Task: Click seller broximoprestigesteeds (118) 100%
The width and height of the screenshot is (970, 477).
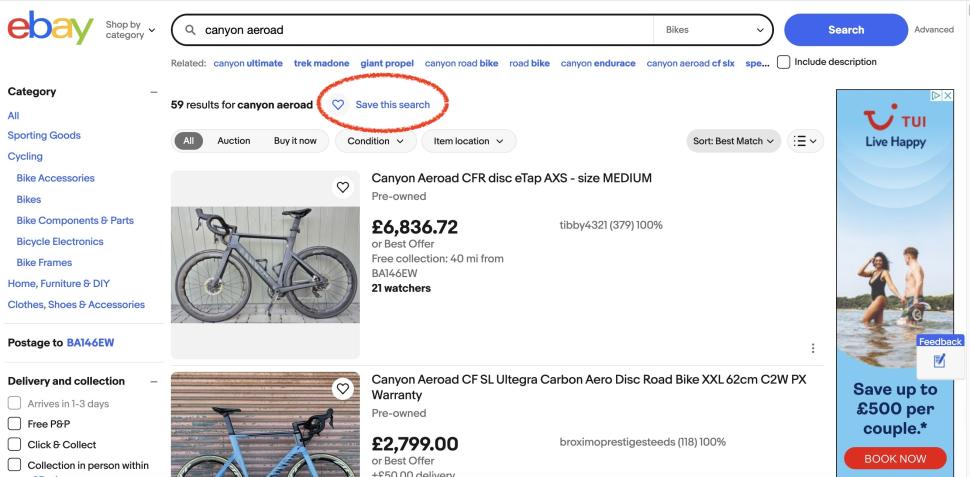Action: [x=643, y=442]
